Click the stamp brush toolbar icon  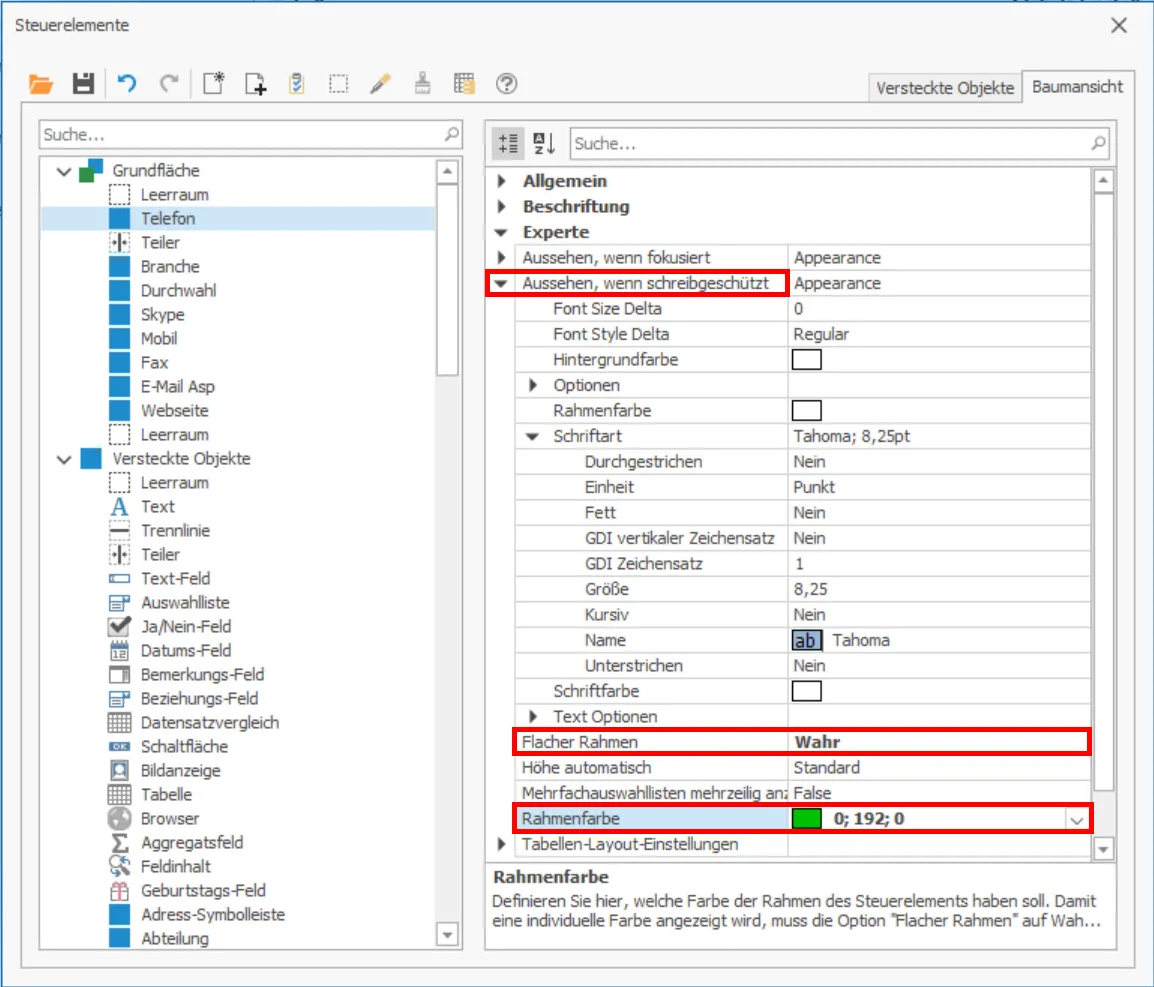pyautogui.click(x=422, y=84)
